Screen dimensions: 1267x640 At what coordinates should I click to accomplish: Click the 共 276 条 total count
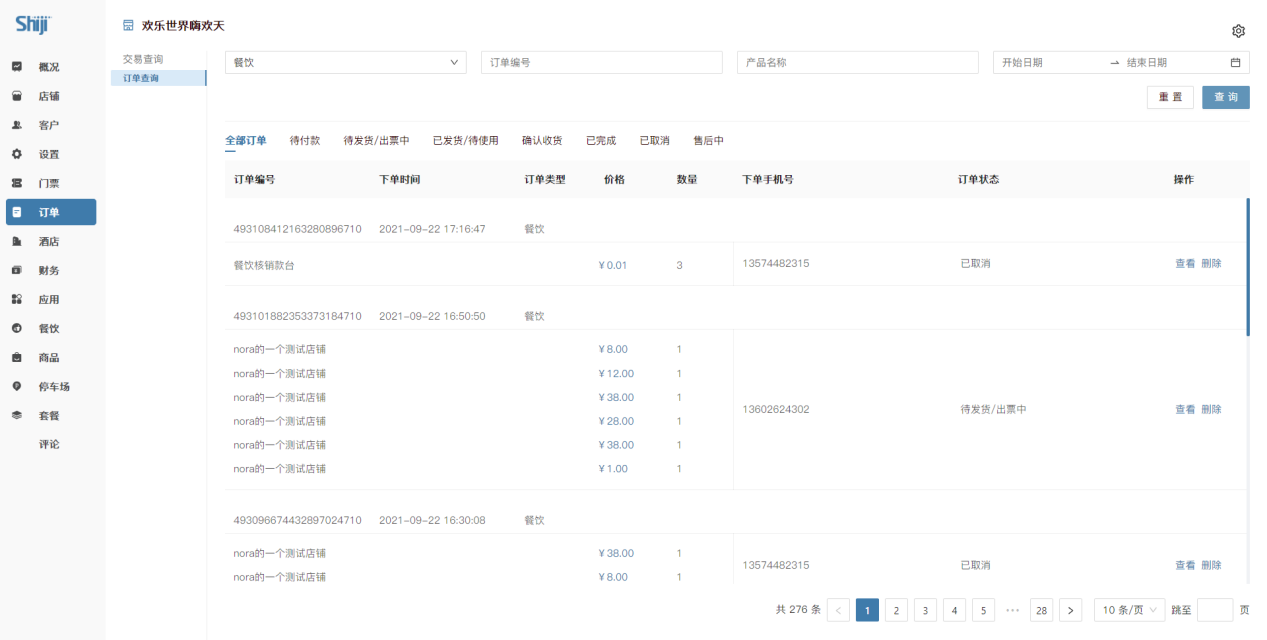point(798,610)
